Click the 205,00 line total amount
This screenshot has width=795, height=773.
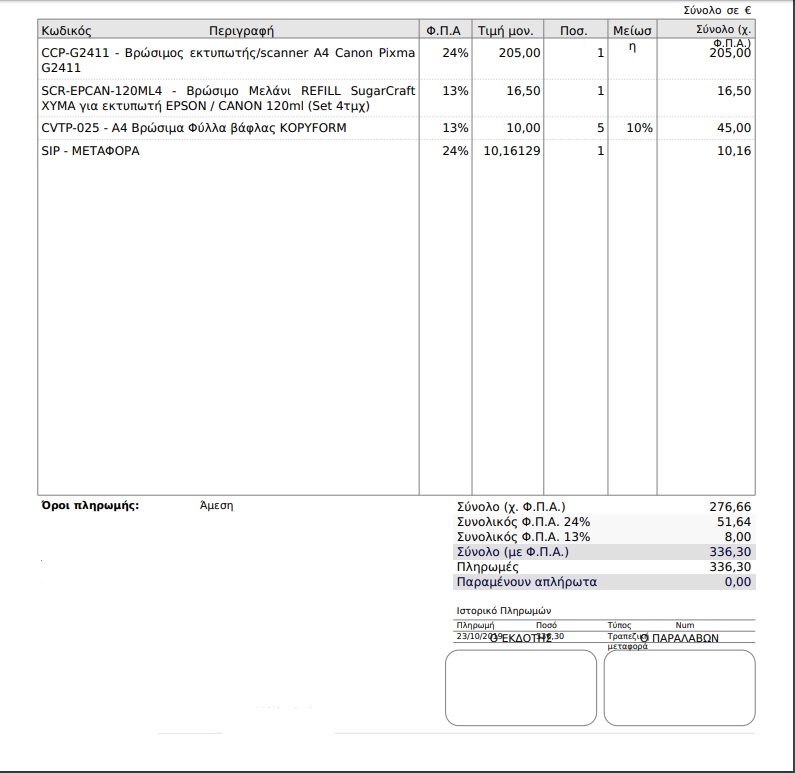pos(730,53)
